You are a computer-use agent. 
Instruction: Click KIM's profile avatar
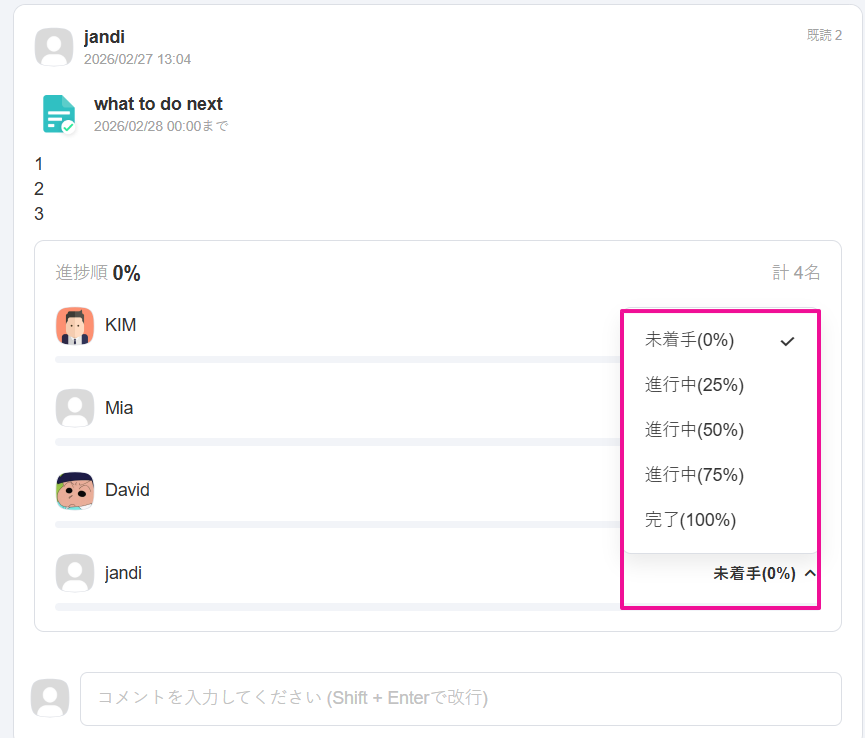pyautogui.click(x=75, y=326)
